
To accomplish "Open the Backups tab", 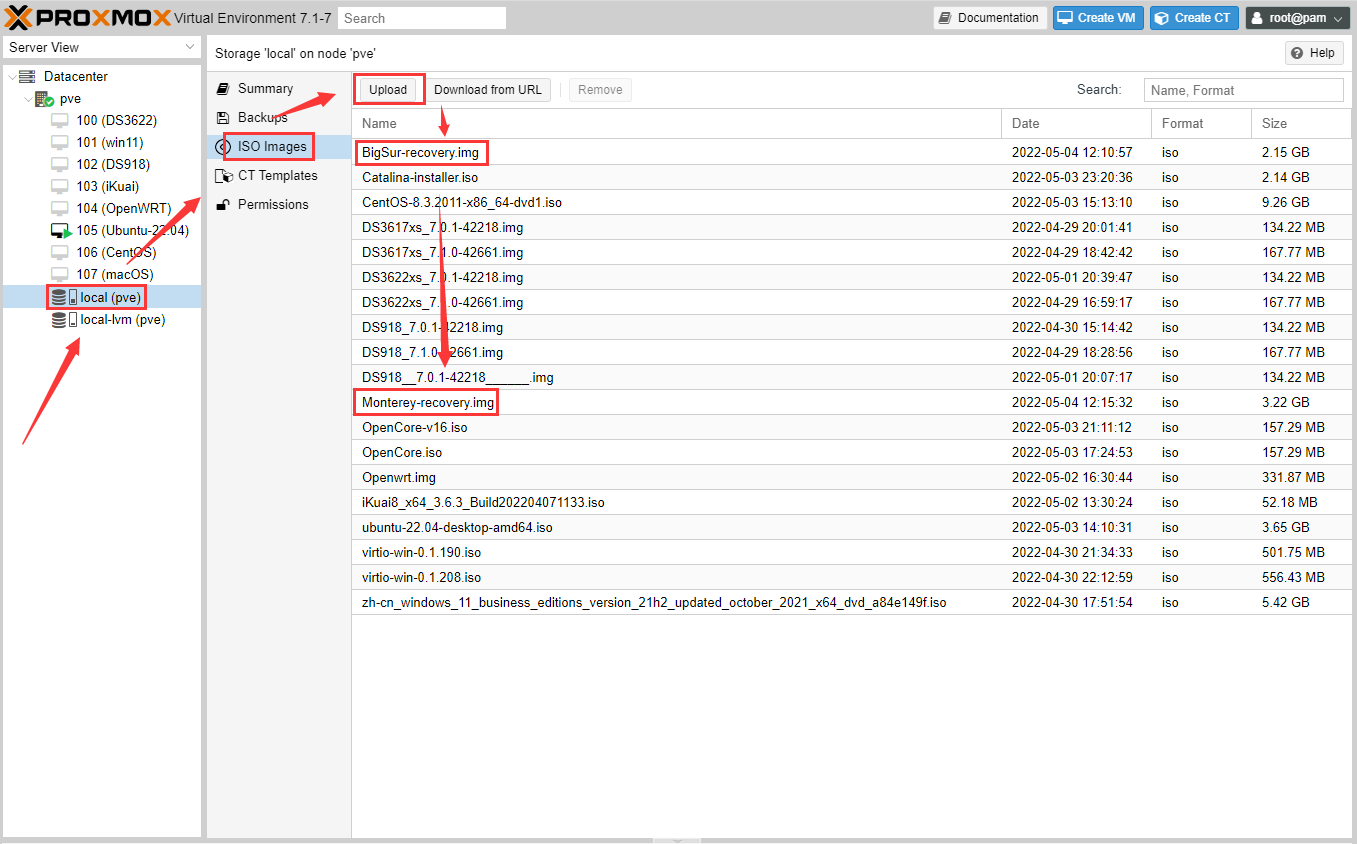I will 279,118.
